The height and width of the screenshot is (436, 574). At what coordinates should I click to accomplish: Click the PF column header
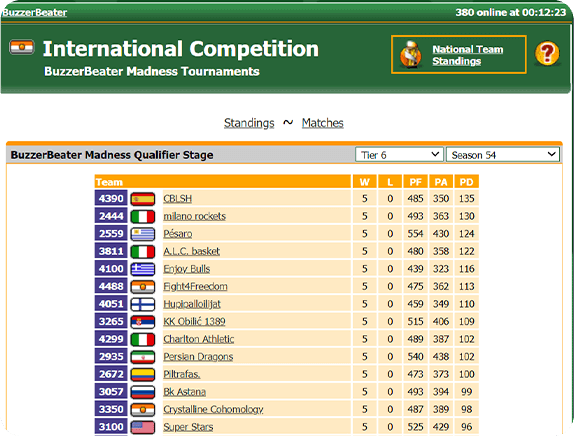click(415, 182)
